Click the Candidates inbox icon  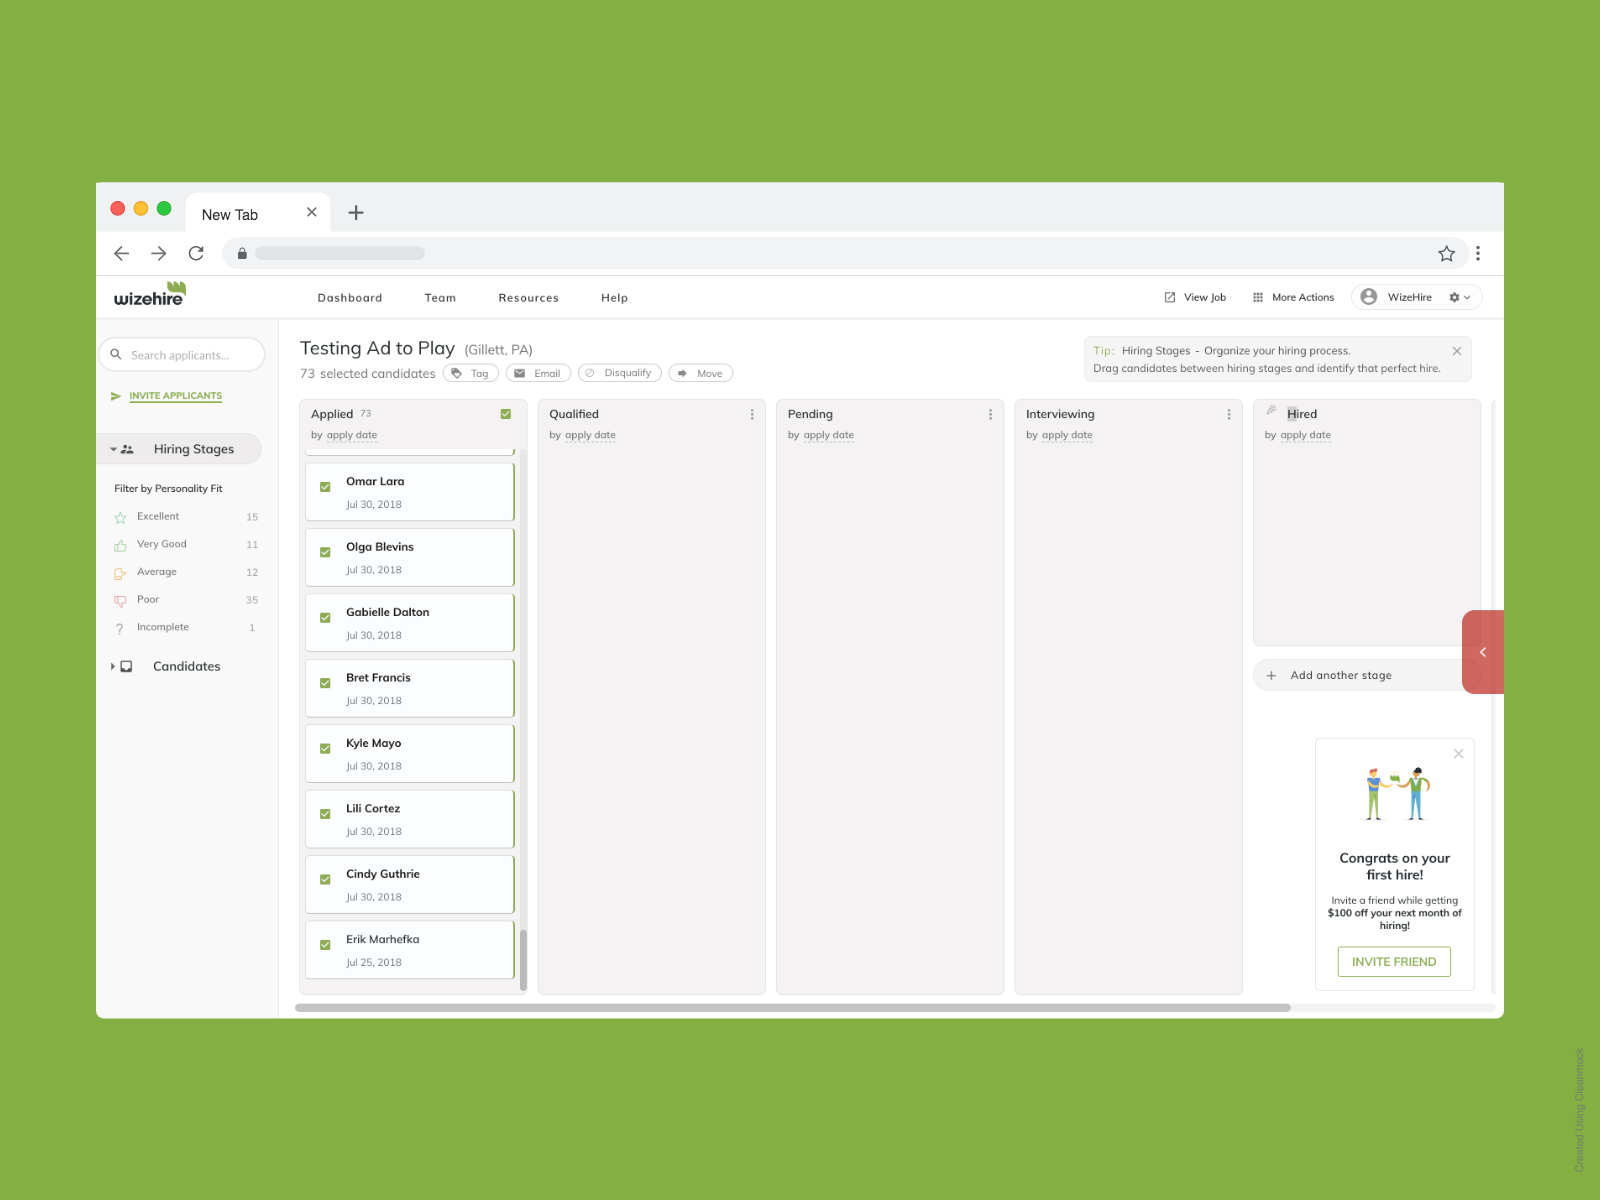click(126, 666)
